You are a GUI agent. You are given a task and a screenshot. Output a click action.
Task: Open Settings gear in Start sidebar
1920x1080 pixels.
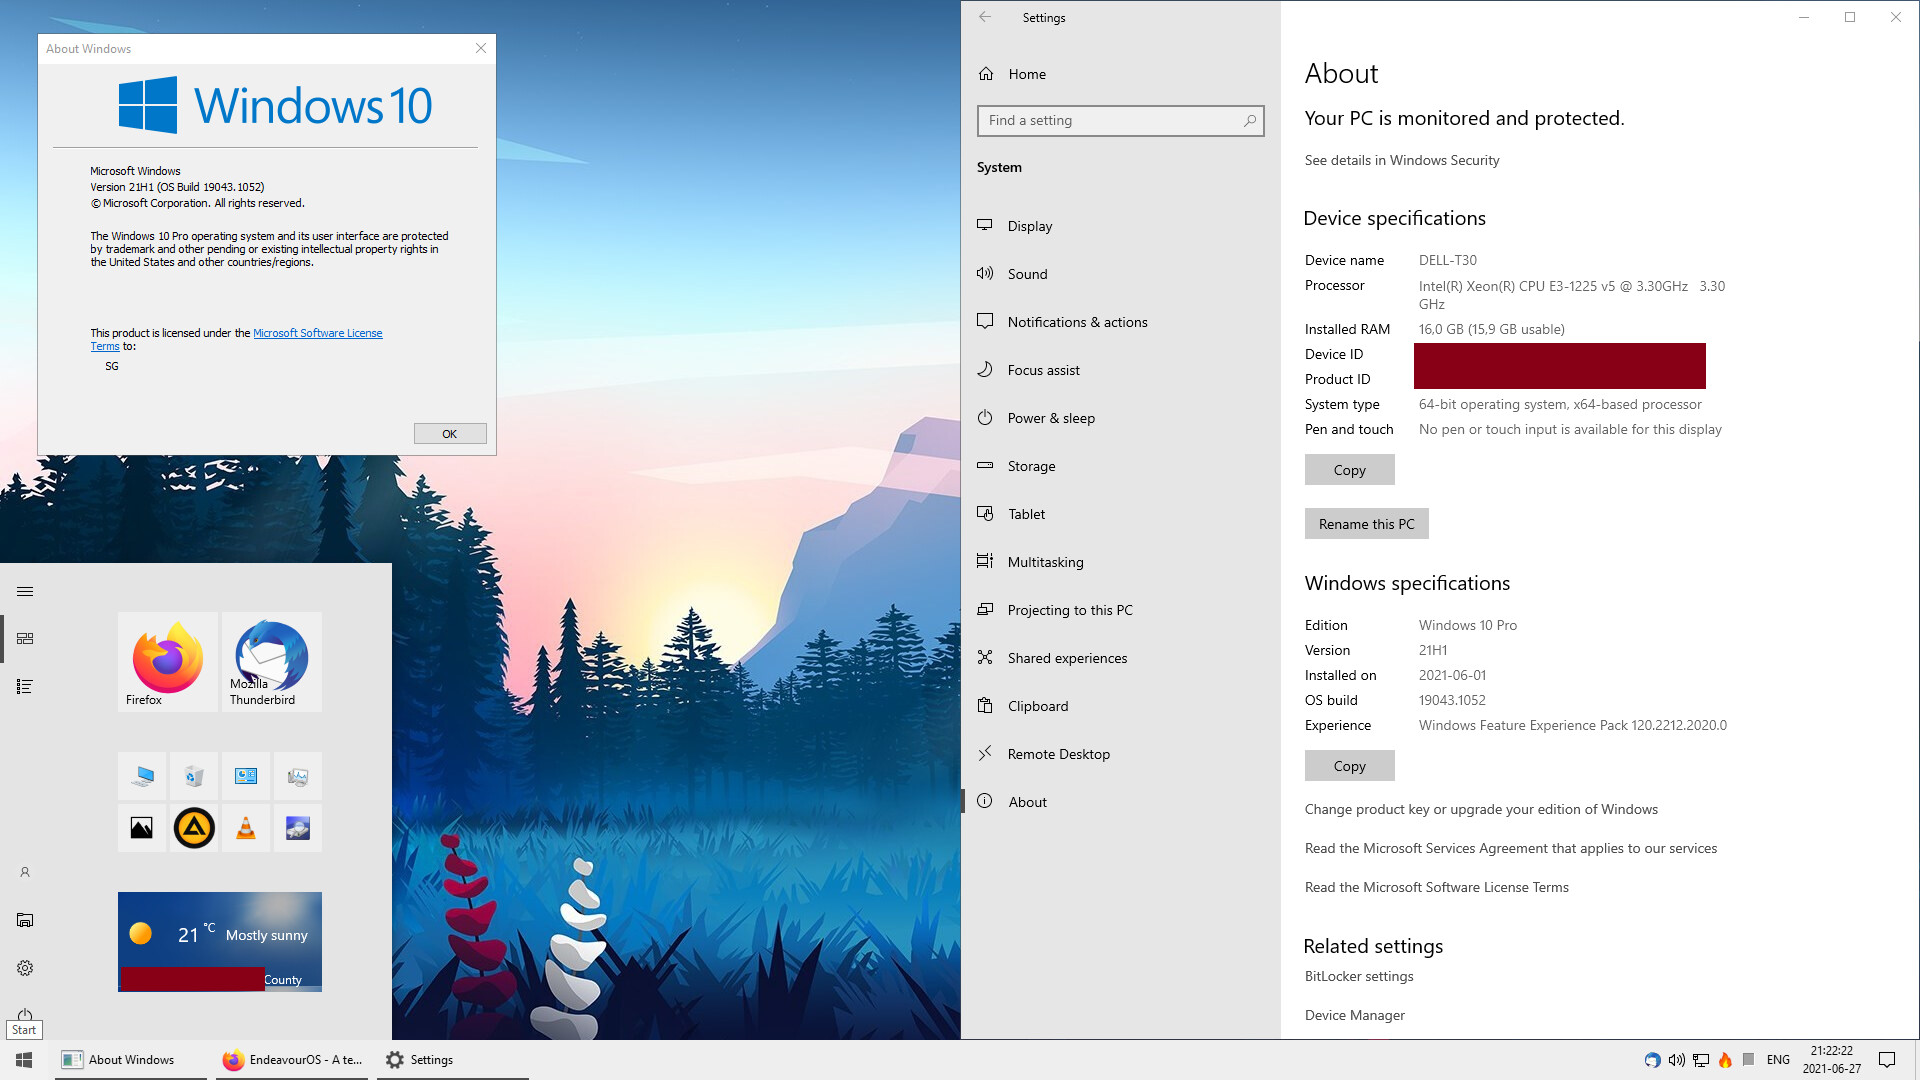coord(25,968)
